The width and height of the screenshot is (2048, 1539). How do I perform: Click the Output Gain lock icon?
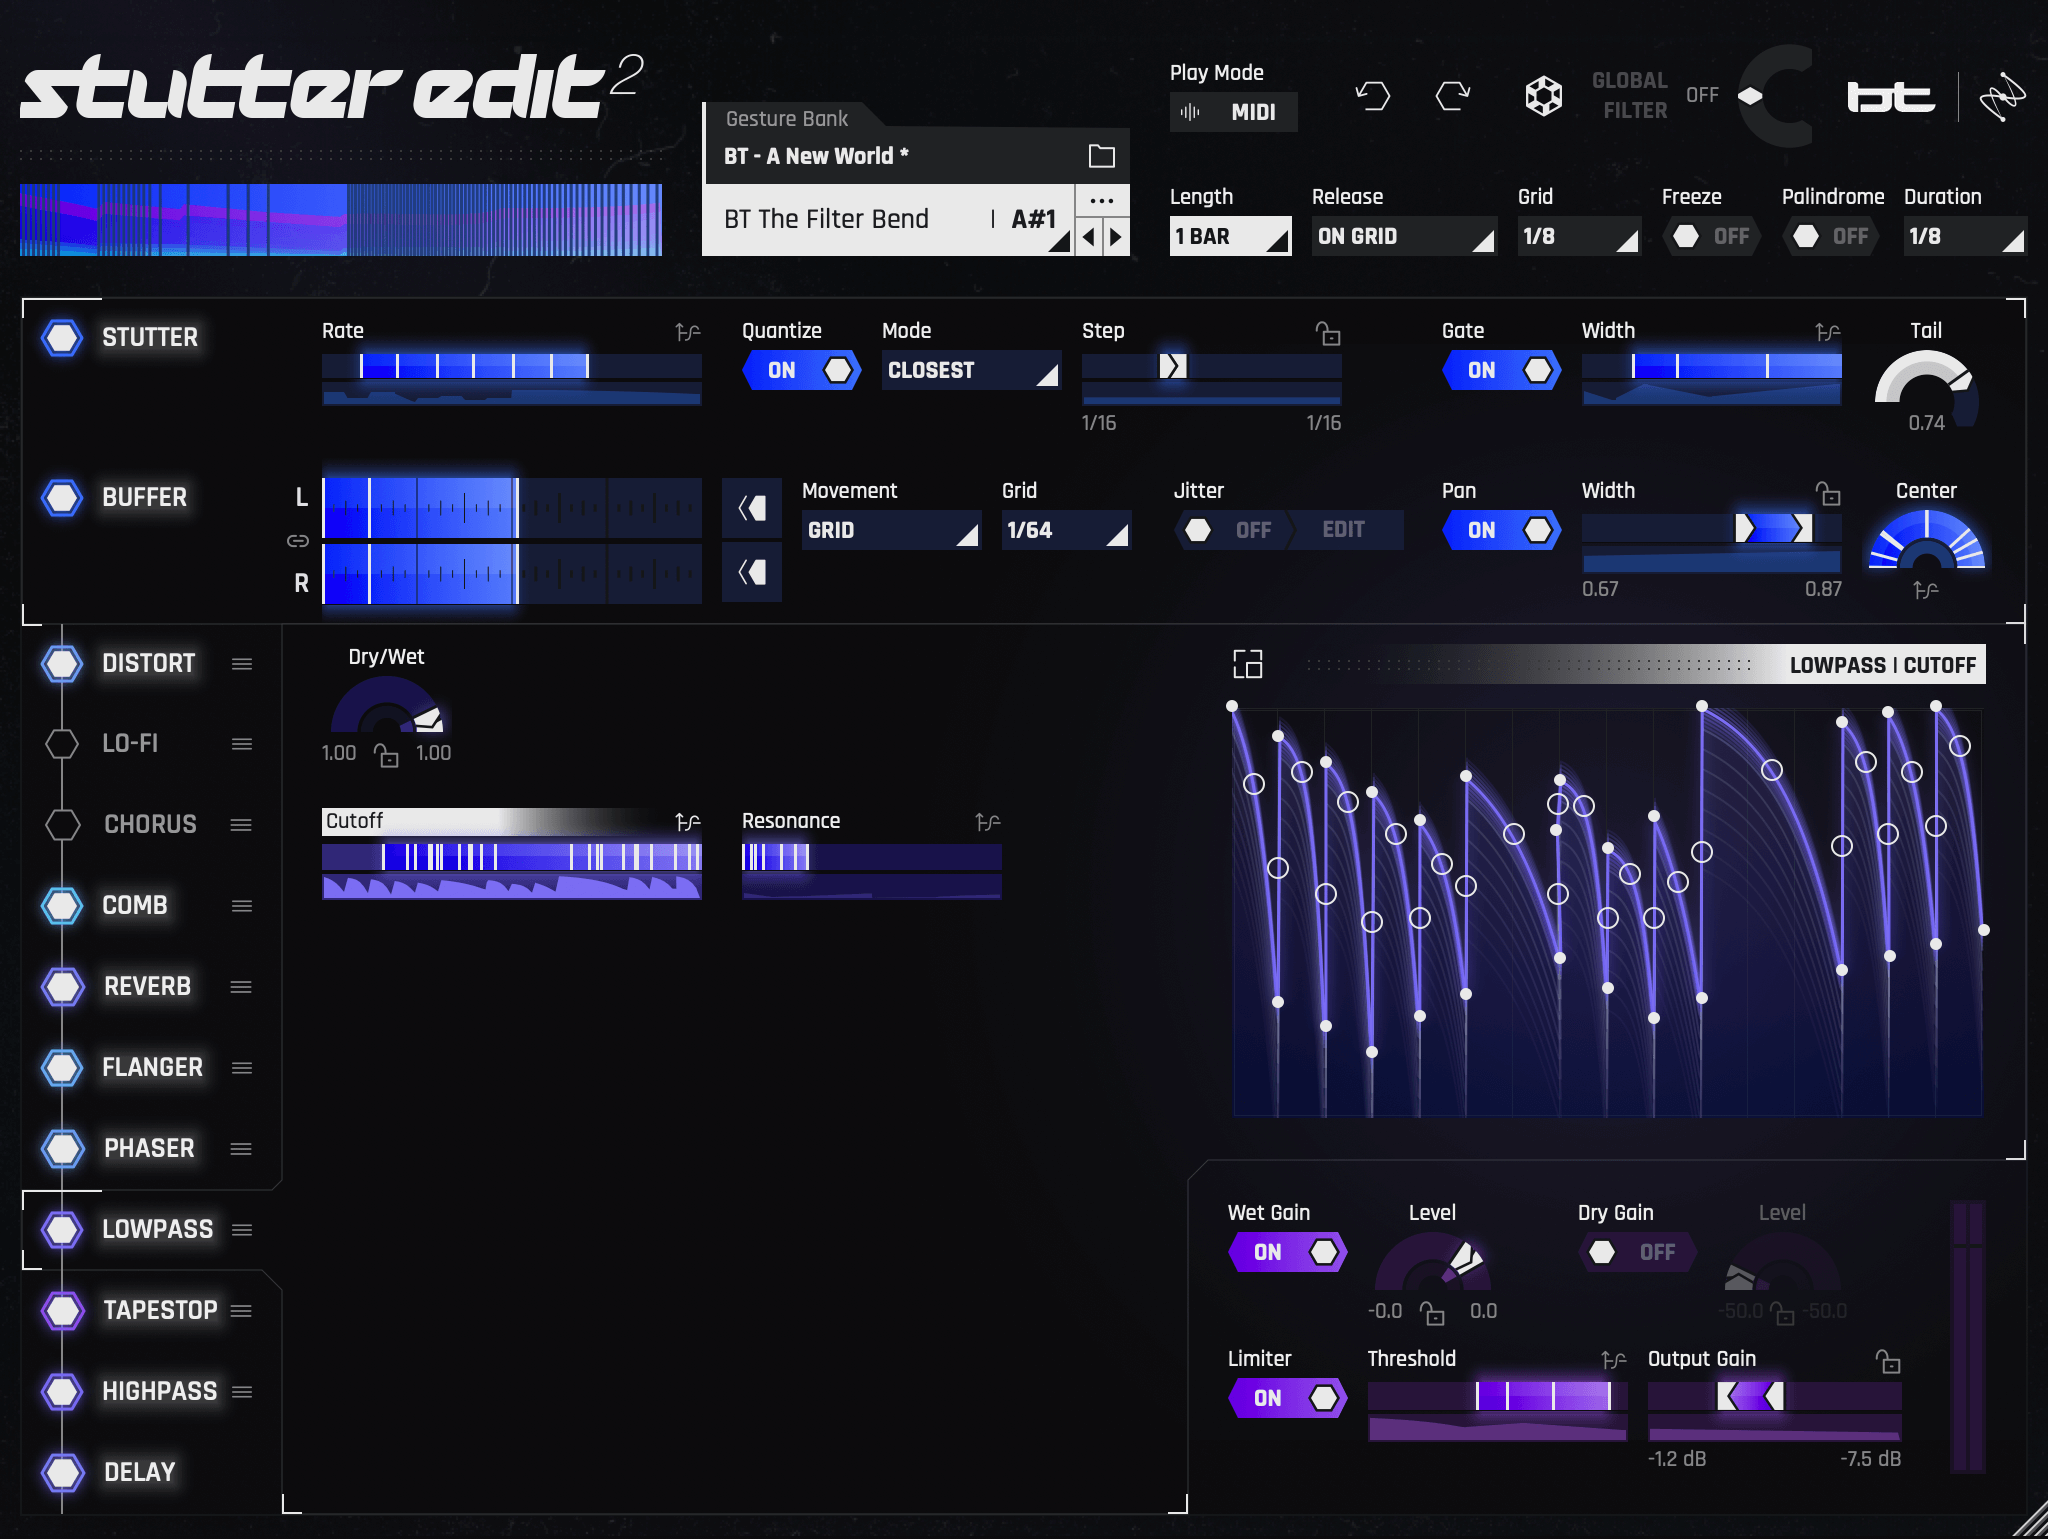click(x=1888, y=1361)
